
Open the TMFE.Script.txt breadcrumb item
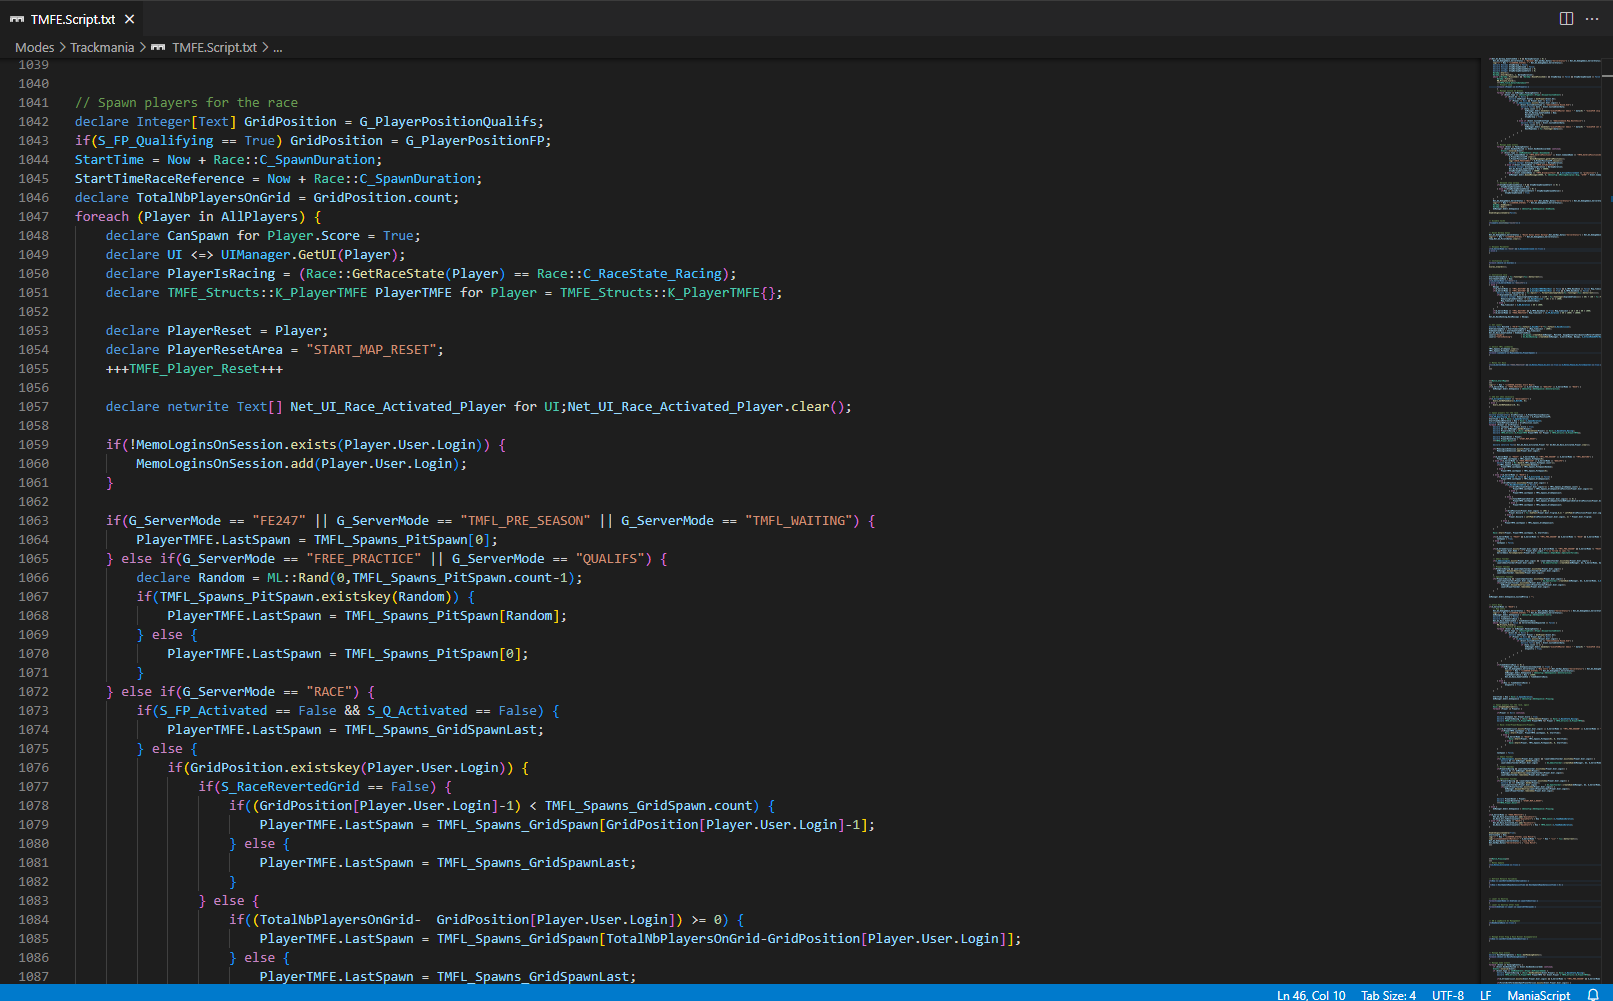(214, 47)
